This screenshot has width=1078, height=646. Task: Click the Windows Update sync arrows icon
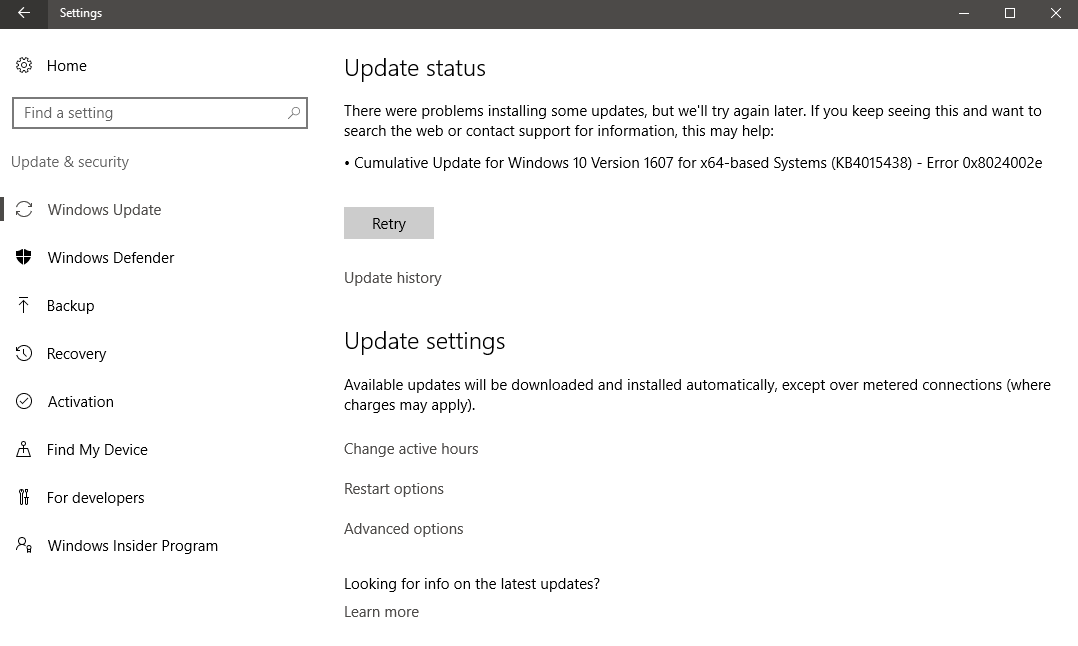coord(24,210)
